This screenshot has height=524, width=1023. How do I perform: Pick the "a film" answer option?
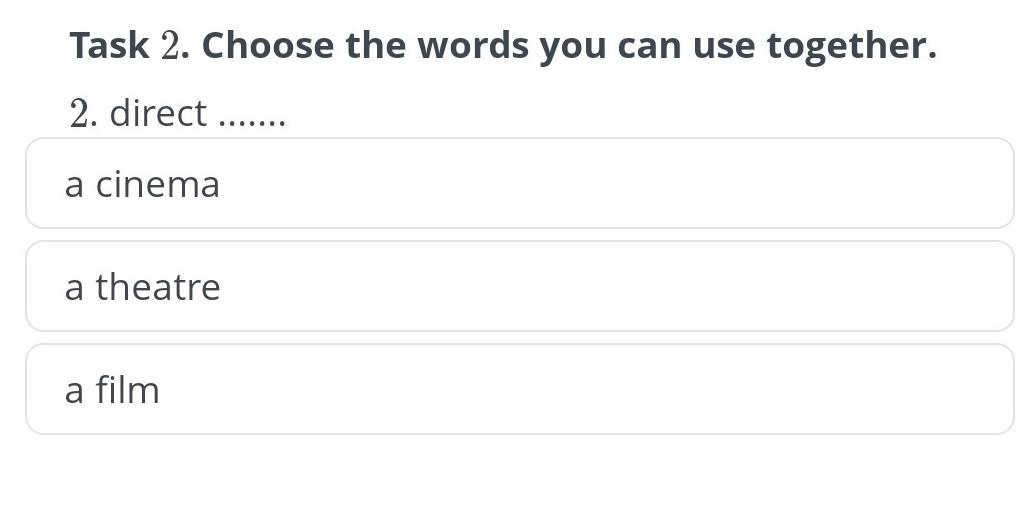pyautogui.click(x=519, y=390)
